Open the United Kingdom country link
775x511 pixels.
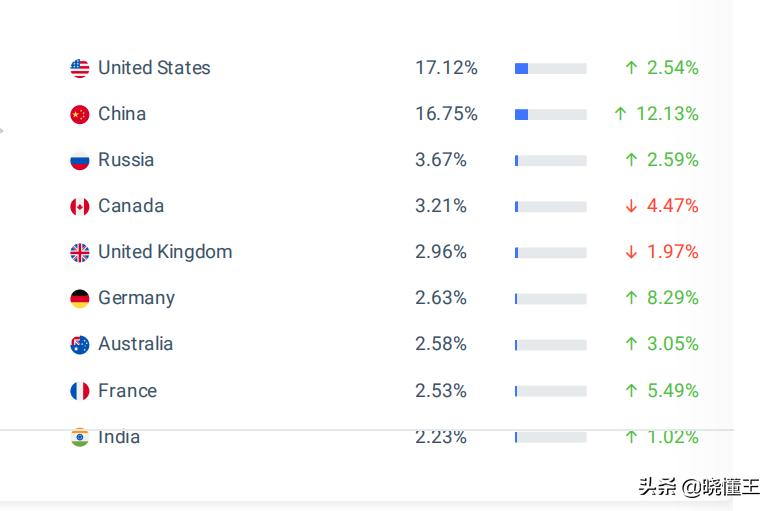[x=165, y=252]
